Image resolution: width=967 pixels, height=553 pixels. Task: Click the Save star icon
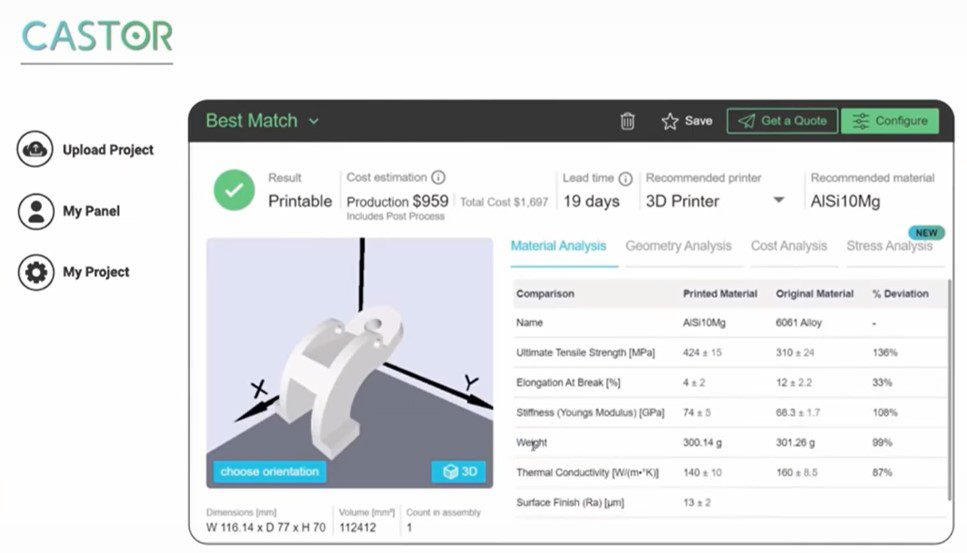[x=670, y=121]
